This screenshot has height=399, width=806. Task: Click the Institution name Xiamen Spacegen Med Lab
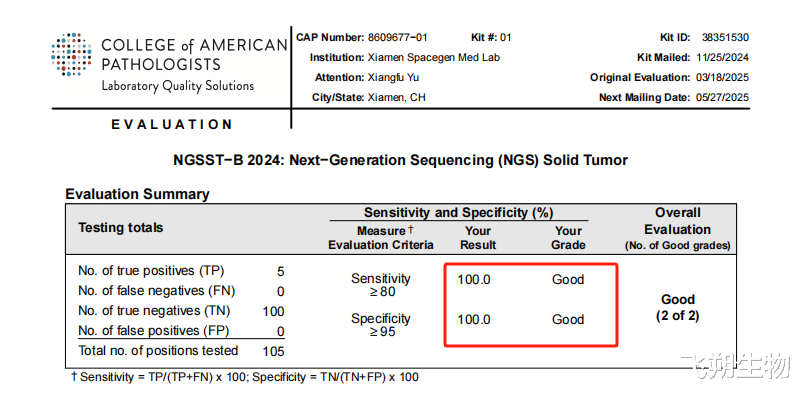pos(434,58)
